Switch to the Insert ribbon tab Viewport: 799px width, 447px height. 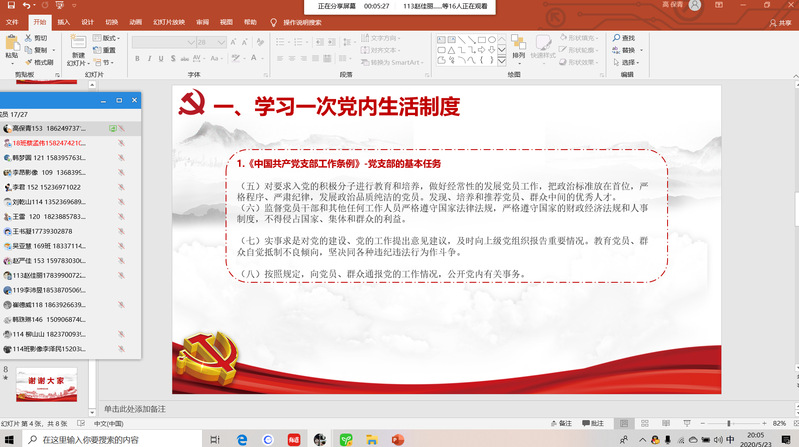coord(63,21)
